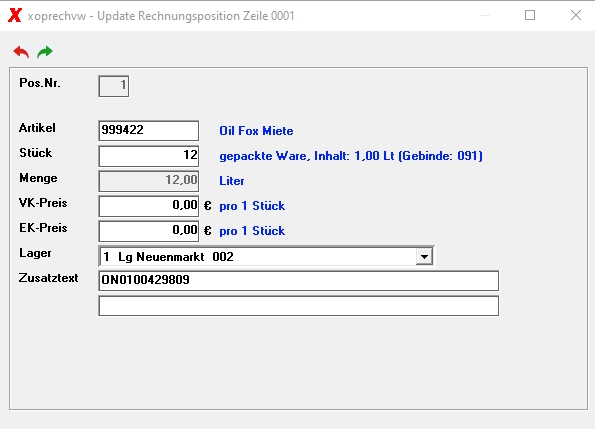Viewport: 595px width, 429px height.
Task: Click the VK-Preis price field
Action: [148, 206]
